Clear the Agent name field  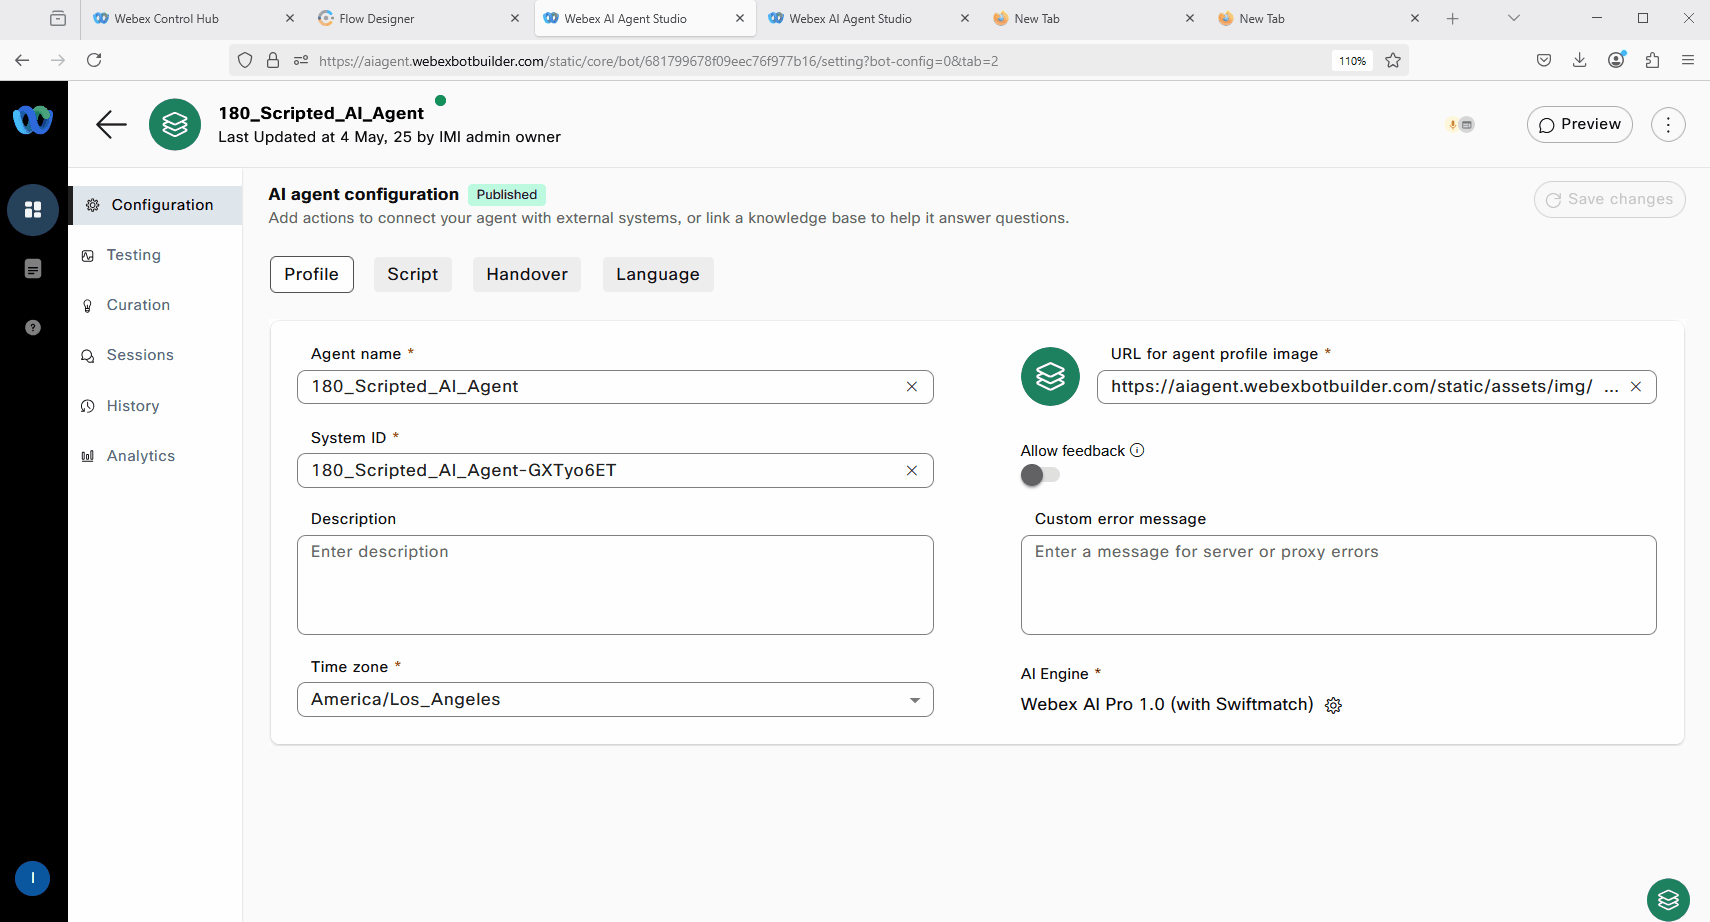912,387
